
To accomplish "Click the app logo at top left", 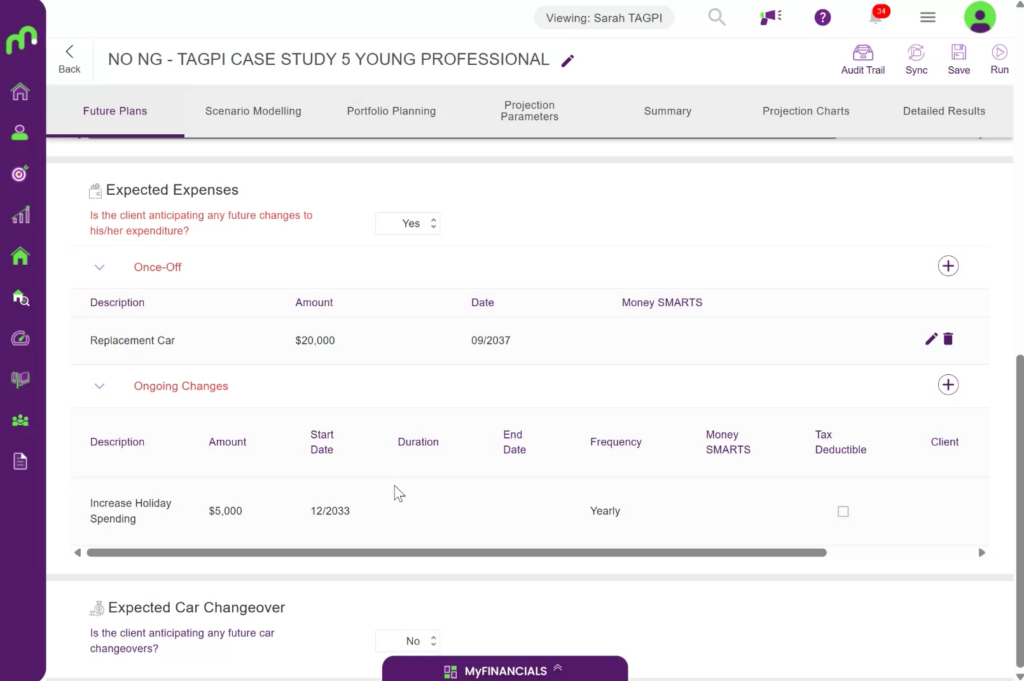I will [x=22, y=40].
